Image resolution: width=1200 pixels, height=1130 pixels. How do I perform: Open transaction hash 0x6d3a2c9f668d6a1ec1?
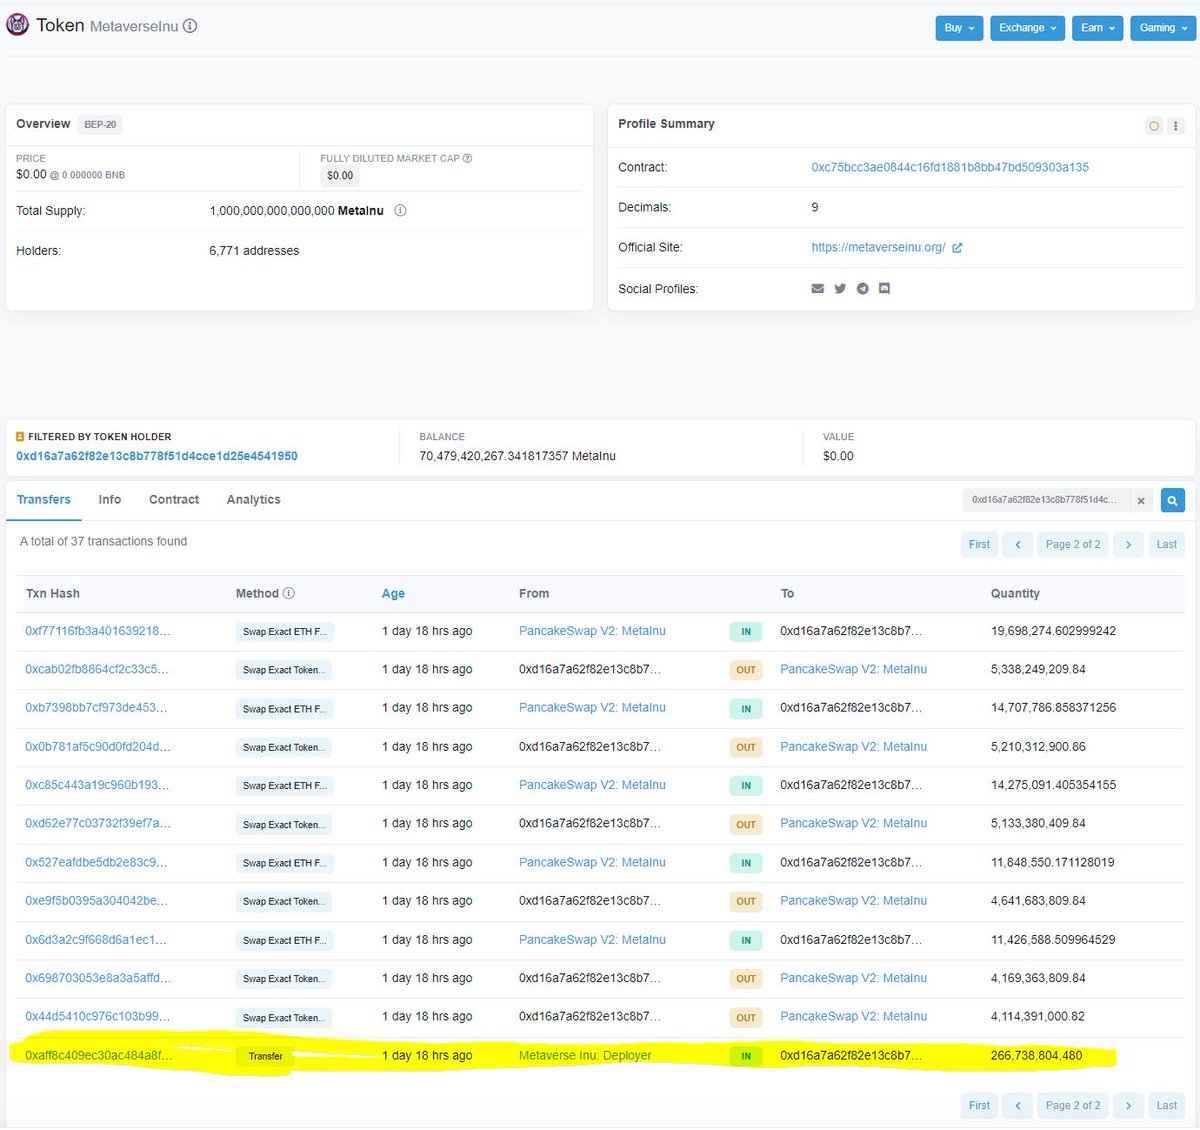pos(96,940)
